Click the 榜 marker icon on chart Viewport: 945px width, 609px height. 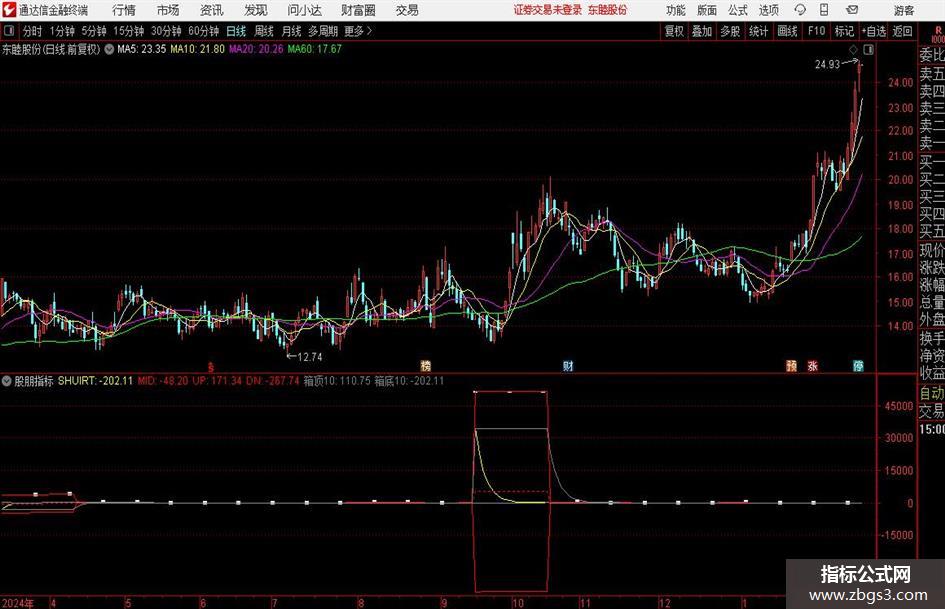click(x=425, y=366)
